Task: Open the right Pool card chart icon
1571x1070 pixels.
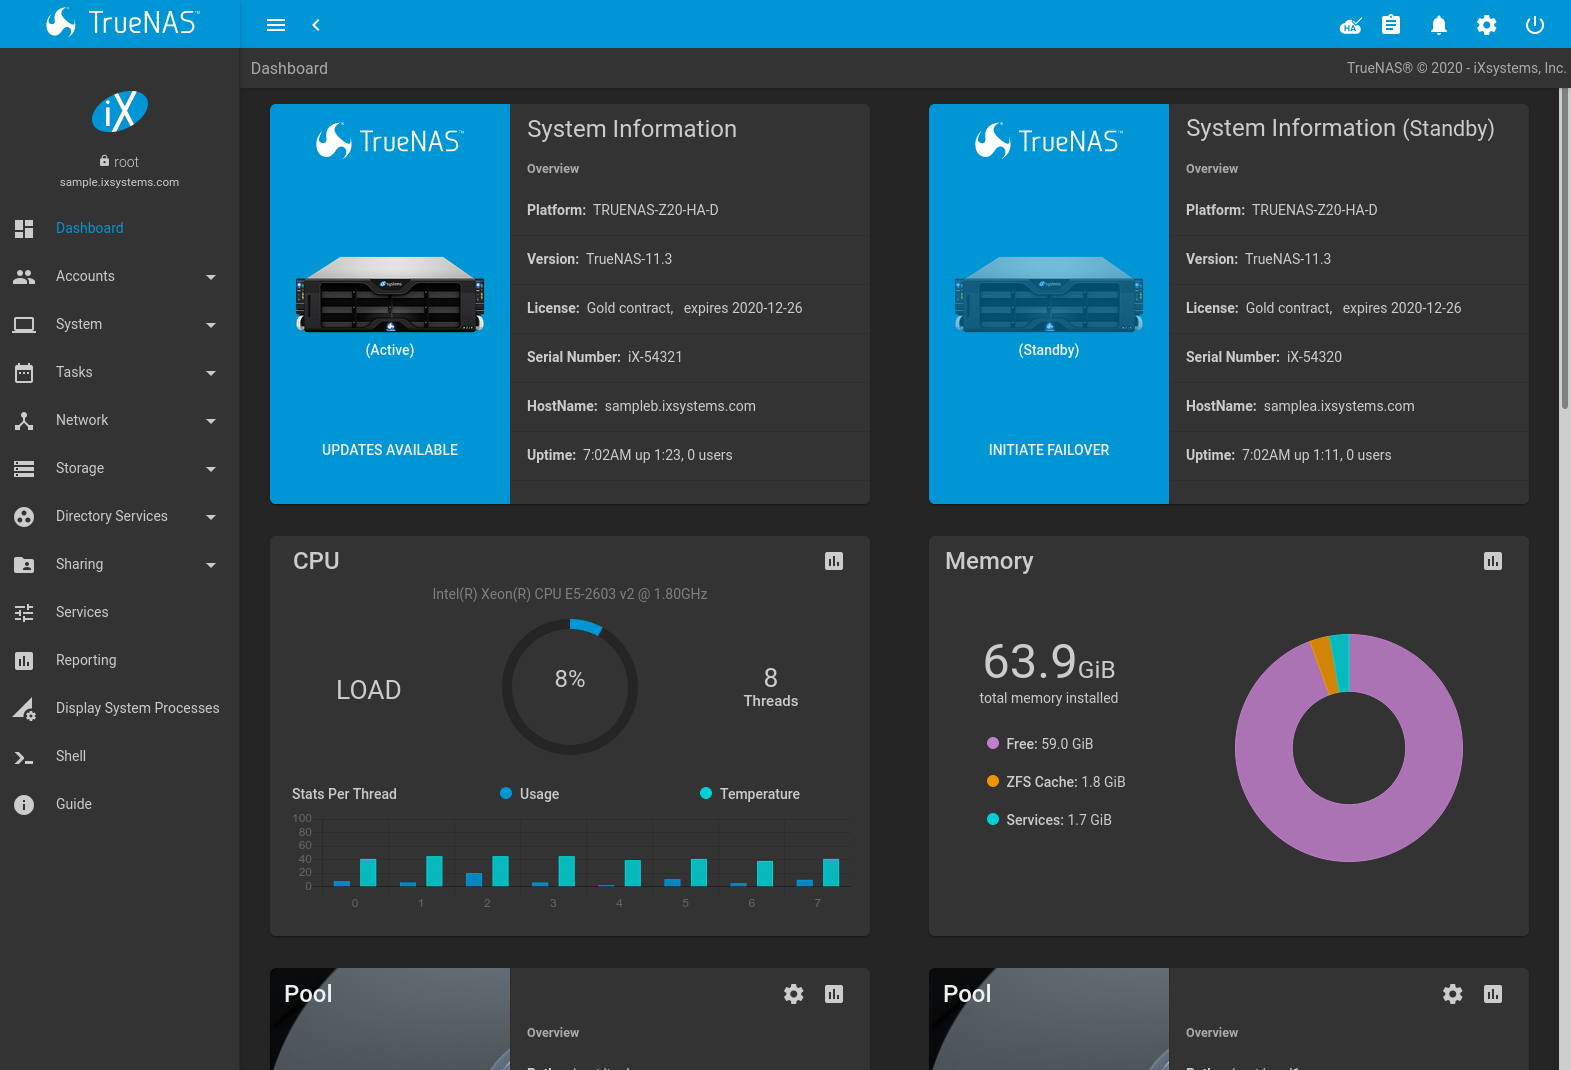Action: click(x=1493, y=994)
